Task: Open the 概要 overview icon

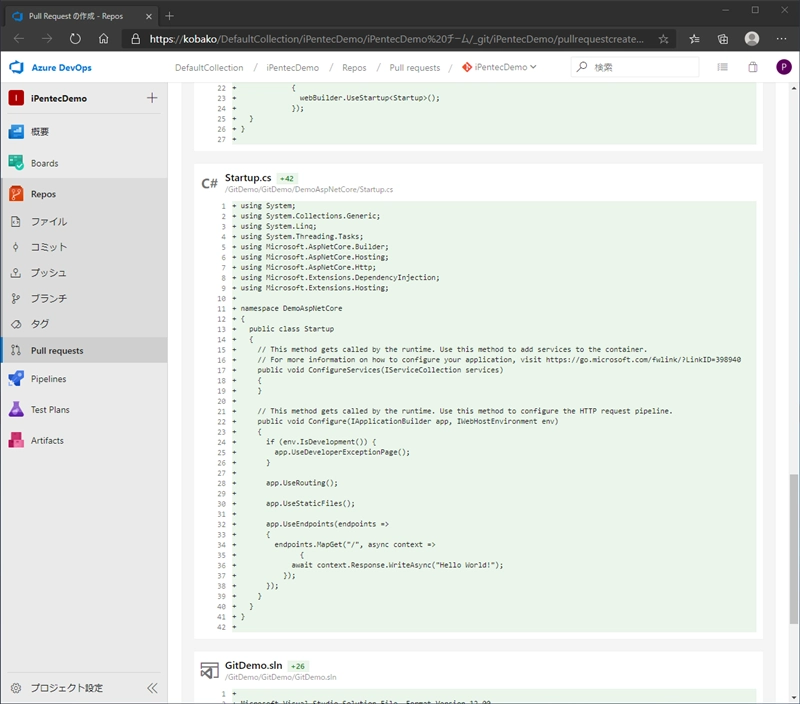Action: click(16, 132)
